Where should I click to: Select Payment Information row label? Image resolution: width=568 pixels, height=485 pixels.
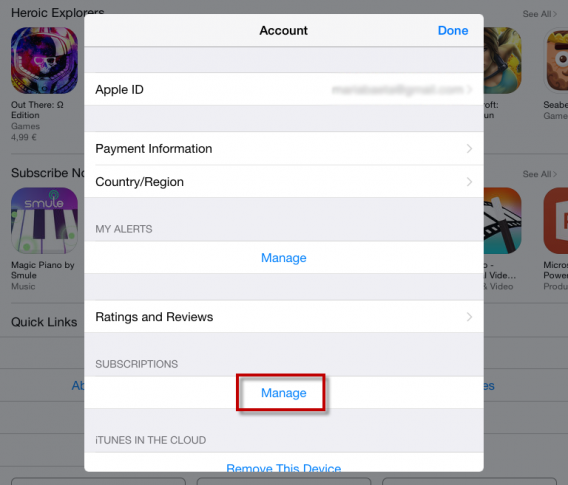coord(154,149)
